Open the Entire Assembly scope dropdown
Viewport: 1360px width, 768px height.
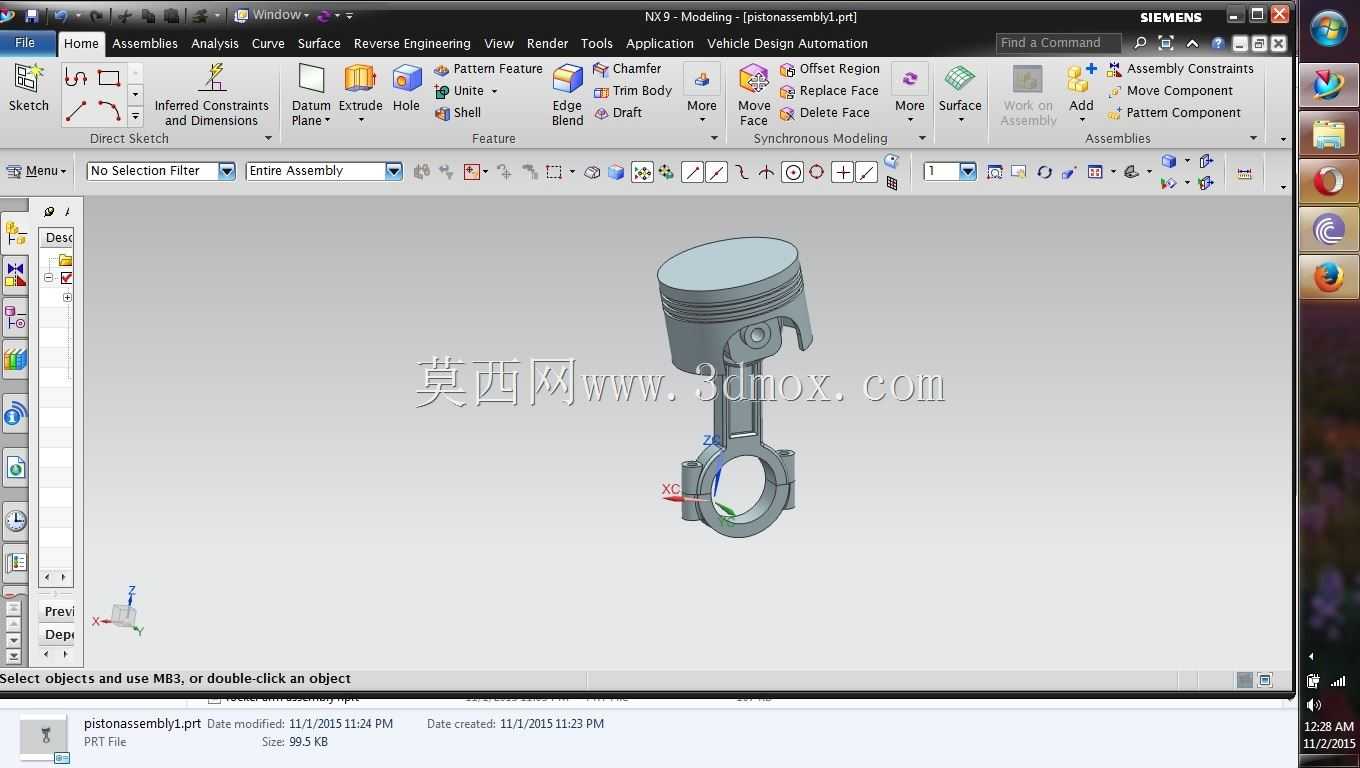click(393, 171)
